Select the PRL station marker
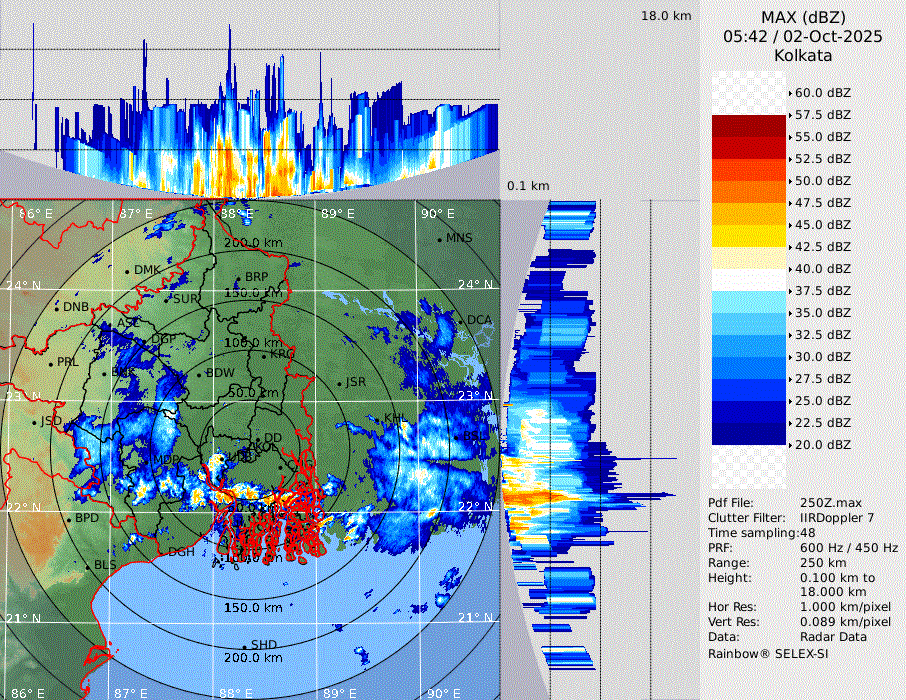This screenshot has height=700, width=906. [51, 363]
